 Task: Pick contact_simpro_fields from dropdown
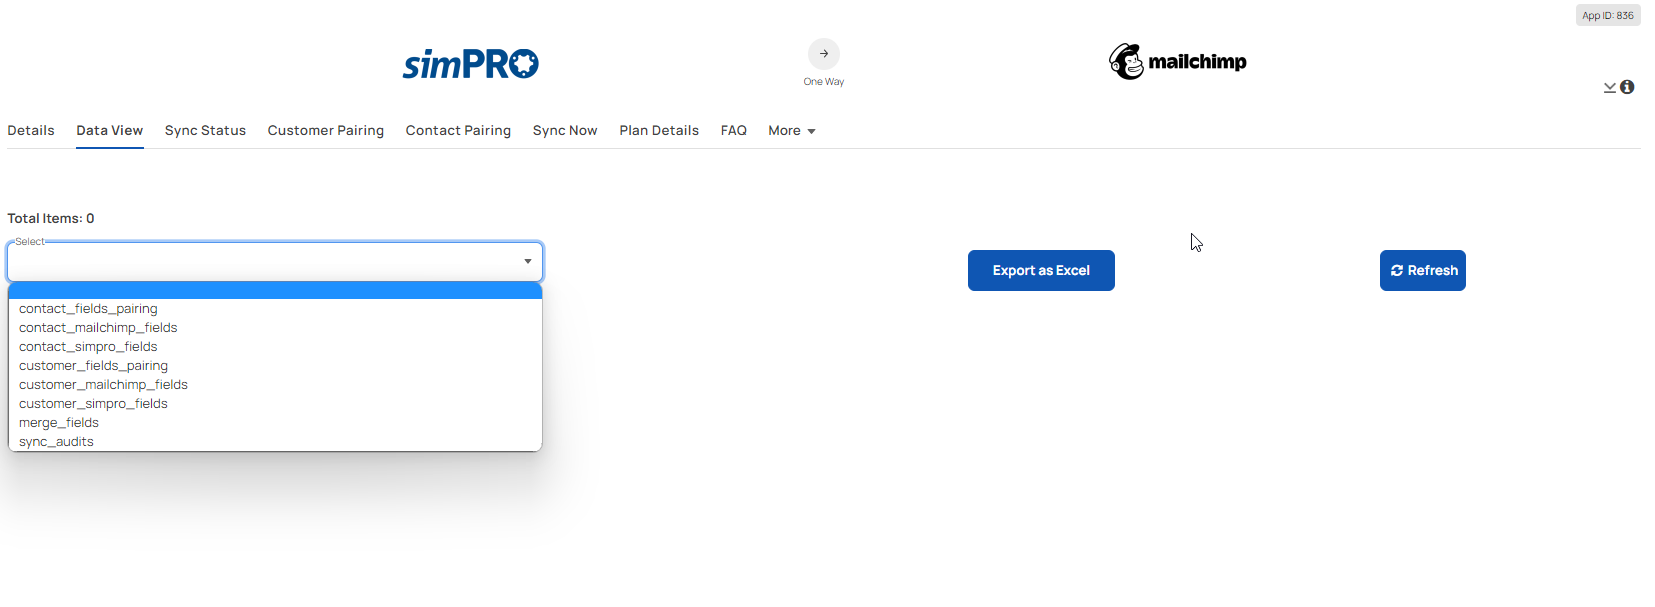coord(275,347)
